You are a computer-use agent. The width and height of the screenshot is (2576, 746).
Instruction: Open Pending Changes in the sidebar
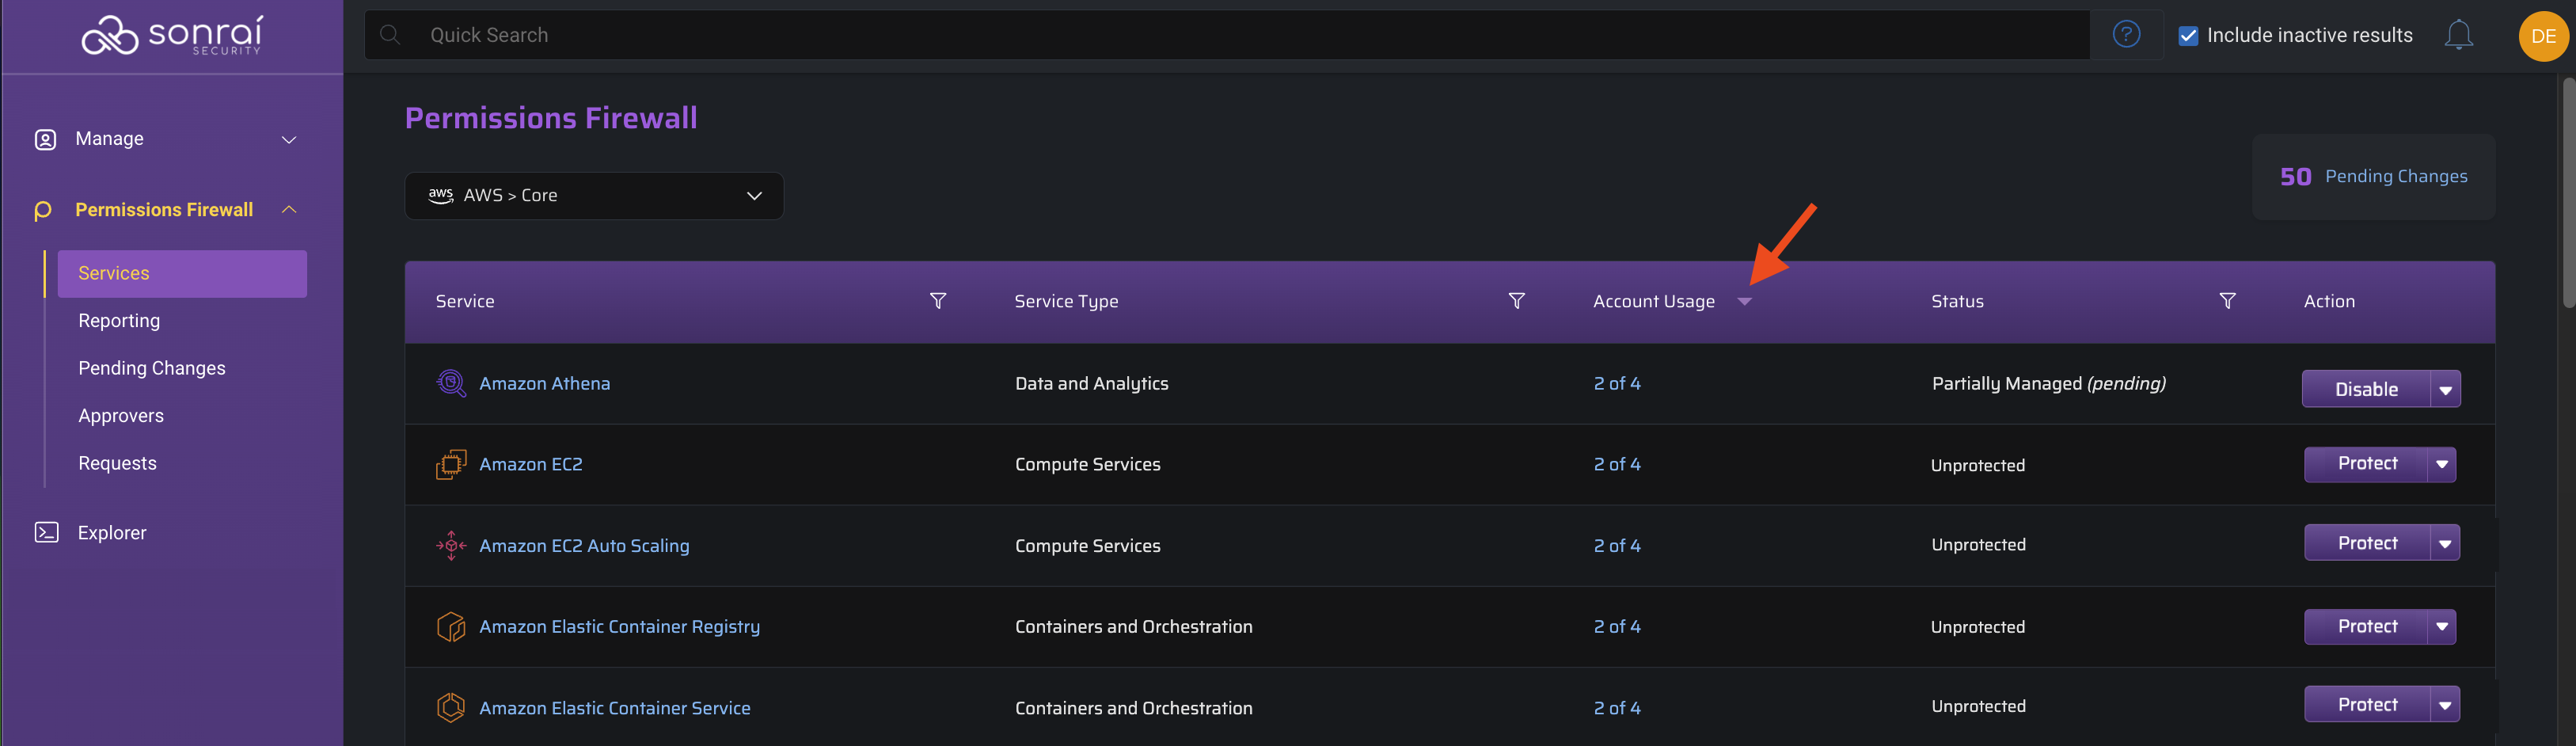click(152, 368)
